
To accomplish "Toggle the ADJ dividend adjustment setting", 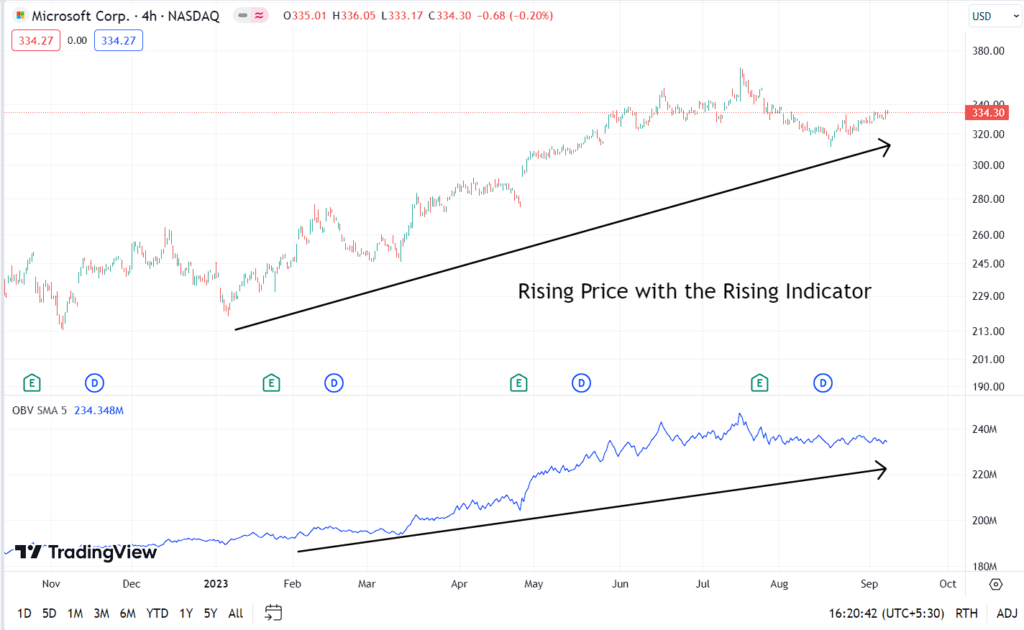I will pyautogui.click(x=1006, y=612).
